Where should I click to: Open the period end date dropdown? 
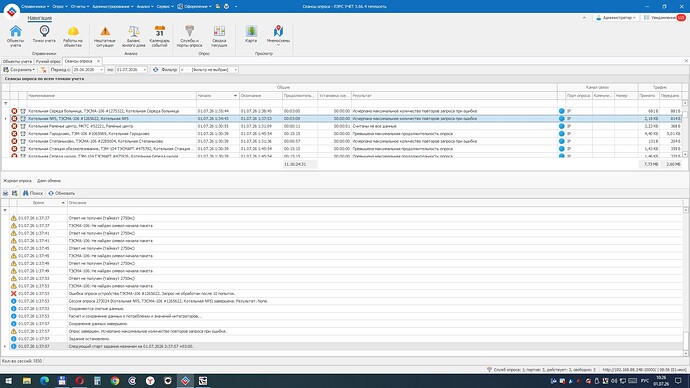144,70
